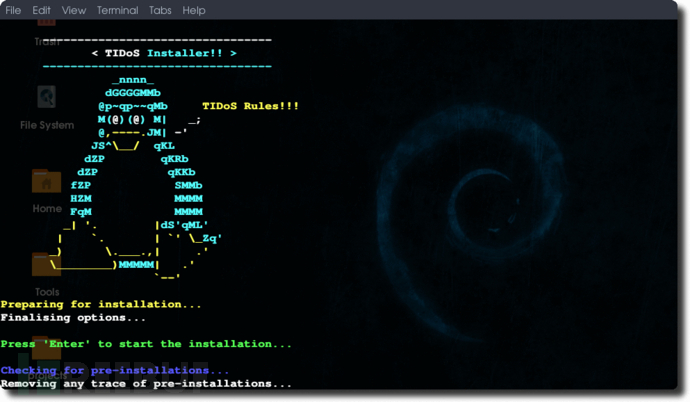Viewport: 690px width, 402px height.
Task: Click 'Finalising options...' line
Action: 73,318
